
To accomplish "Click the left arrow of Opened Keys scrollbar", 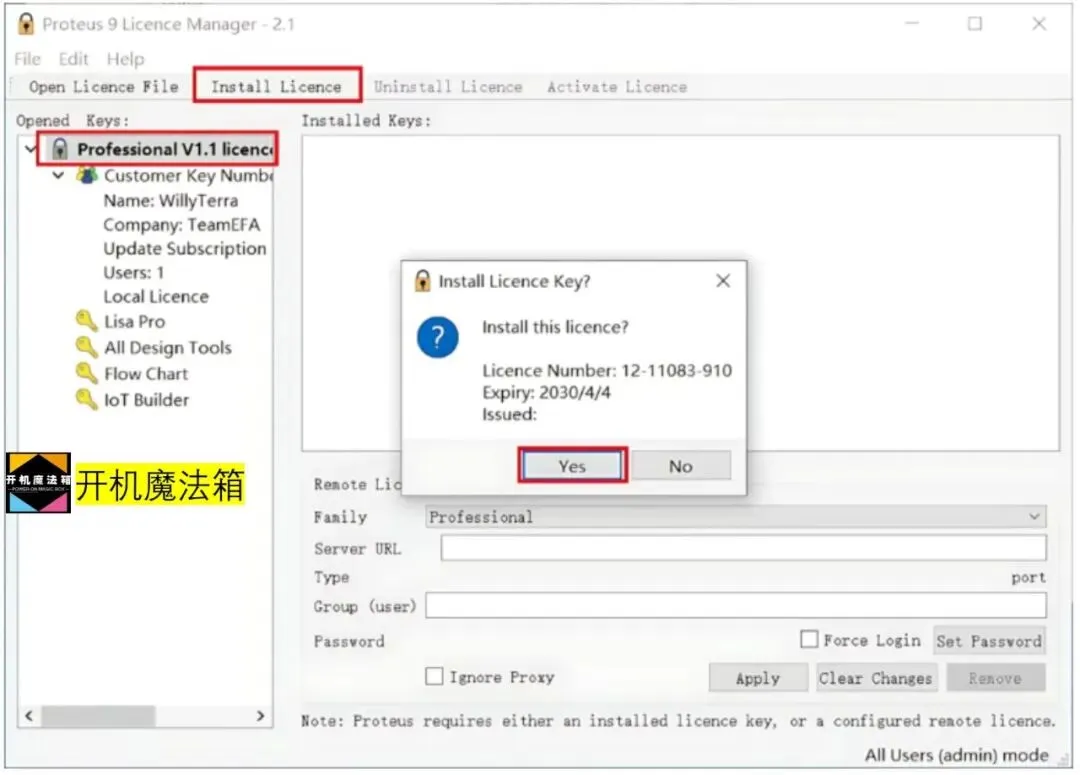I will (x=29, y=716).
